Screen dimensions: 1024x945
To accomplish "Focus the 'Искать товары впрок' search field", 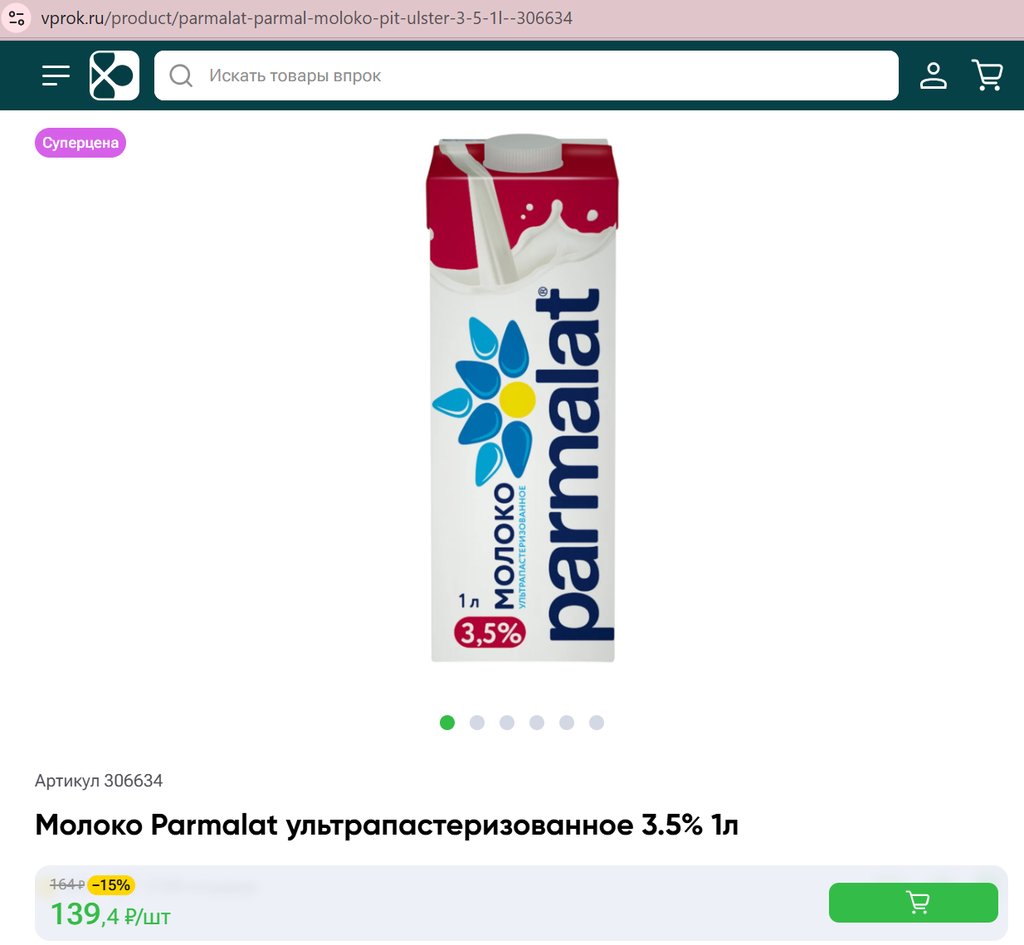I will point(526,75).
